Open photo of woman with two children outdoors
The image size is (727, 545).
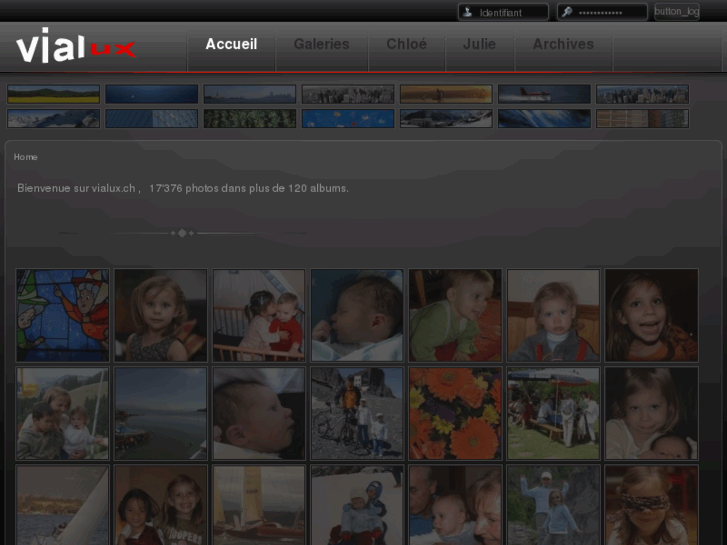click(x=63, y=413)
